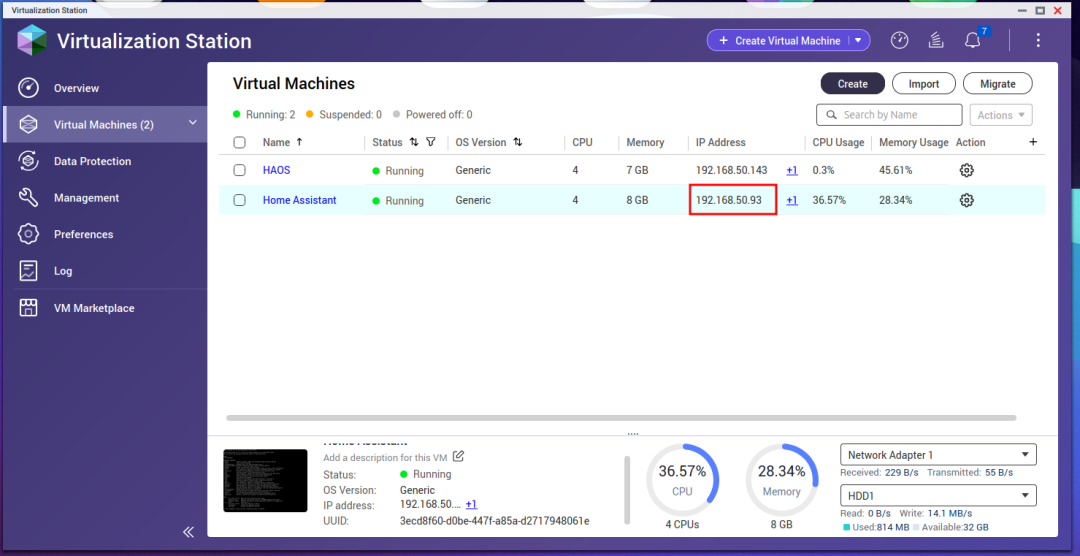Open HAOS action gear icon
The width and height of the screenshot is (1080, 556).
tap(966, 170)
